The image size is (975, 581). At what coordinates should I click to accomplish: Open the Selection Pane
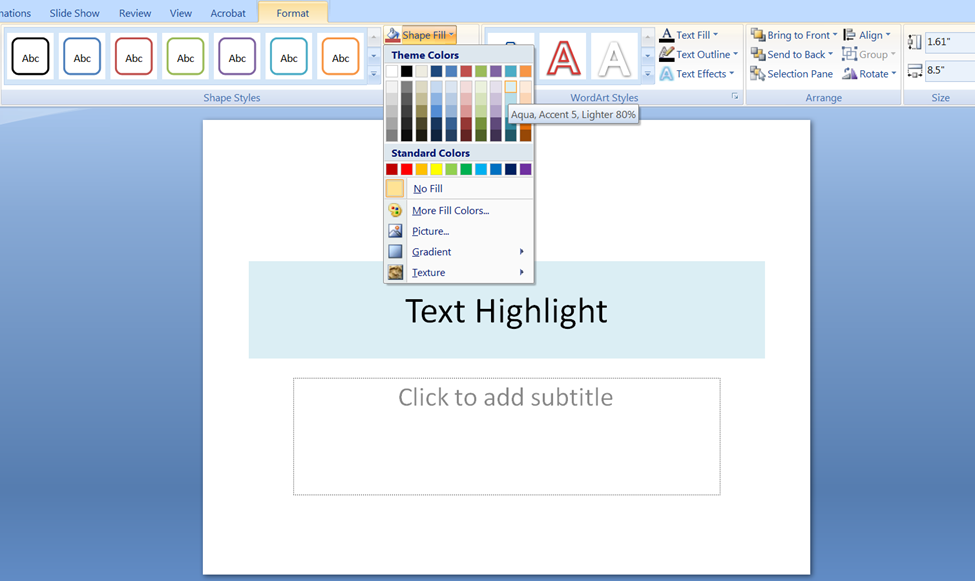tap(790, 73)
